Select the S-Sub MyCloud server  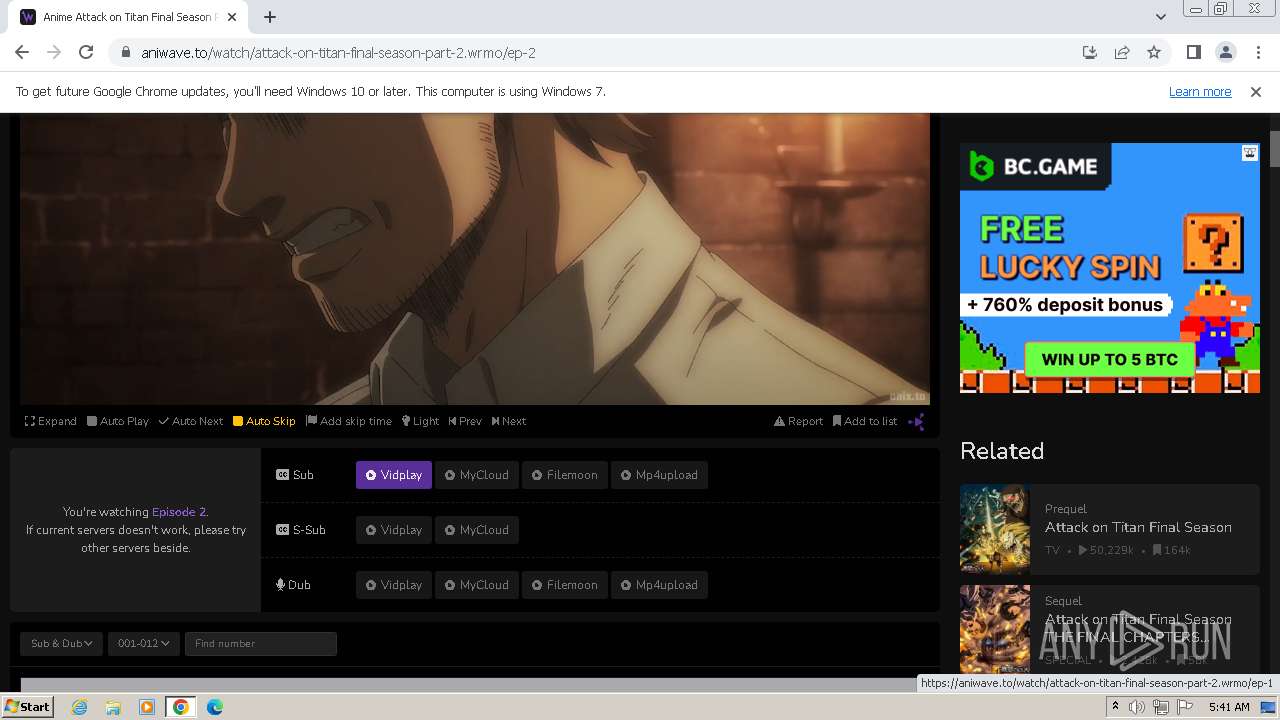coord(477,530)
